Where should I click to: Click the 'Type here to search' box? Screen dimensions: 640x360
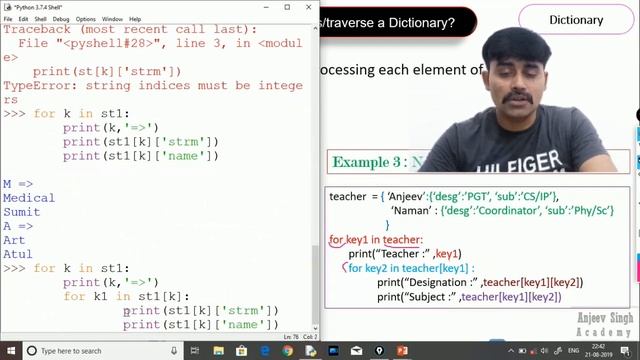point(102,351)
